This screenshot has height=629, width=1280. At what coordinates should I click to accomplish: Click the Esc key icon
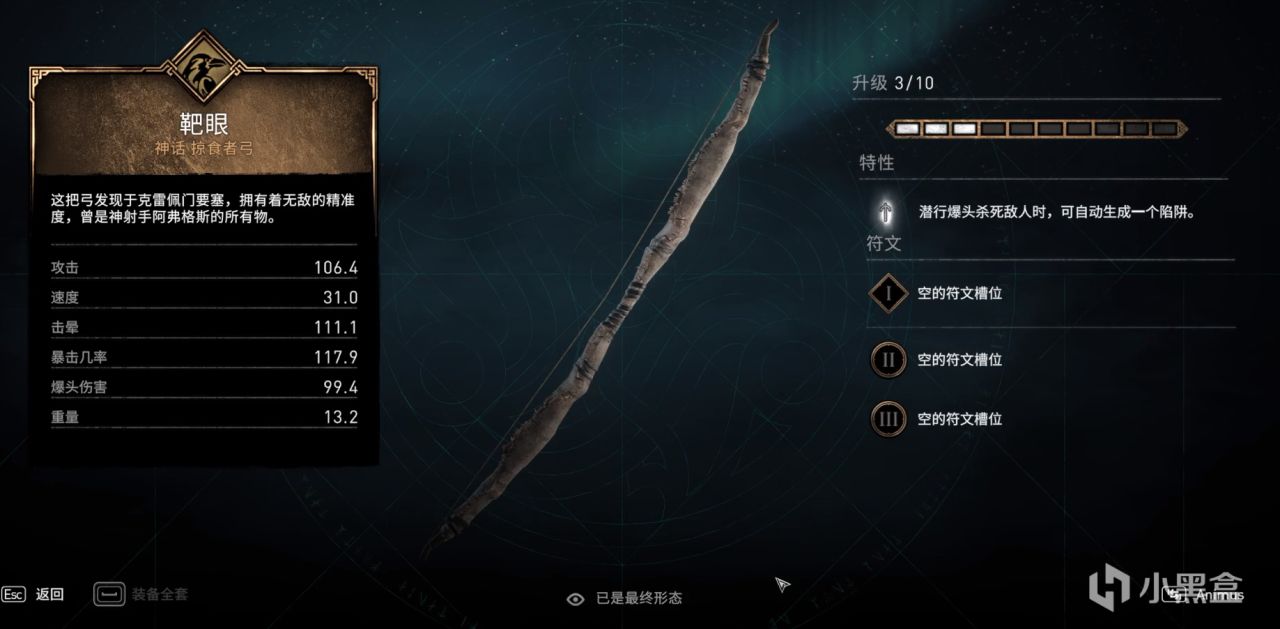[13, 594]
